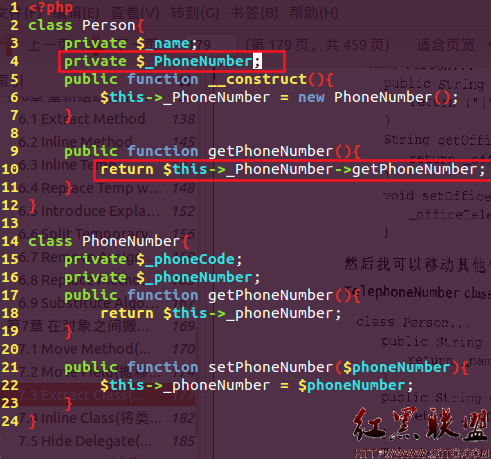Open the 查看(V) menu
The height and width of the screenshot is (459, 491).
[x=135, y=14]
